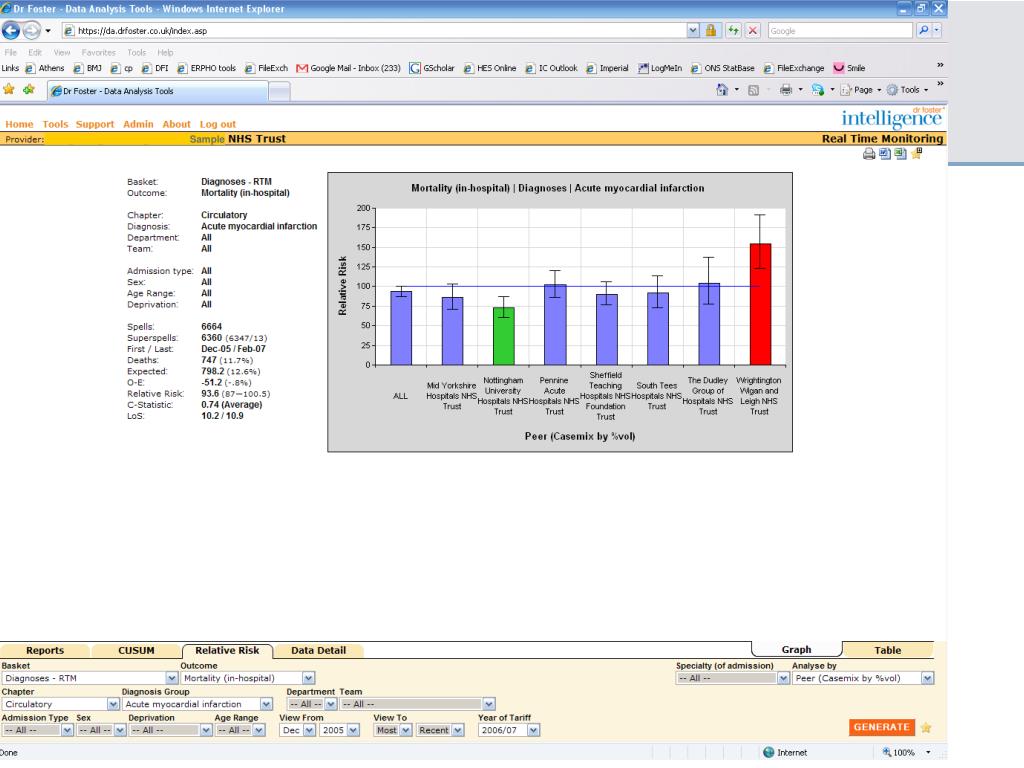This screenshot has height=768, width=1024.
Task: Open the Favorites Center star icon
Action: [x=8, y=89]
